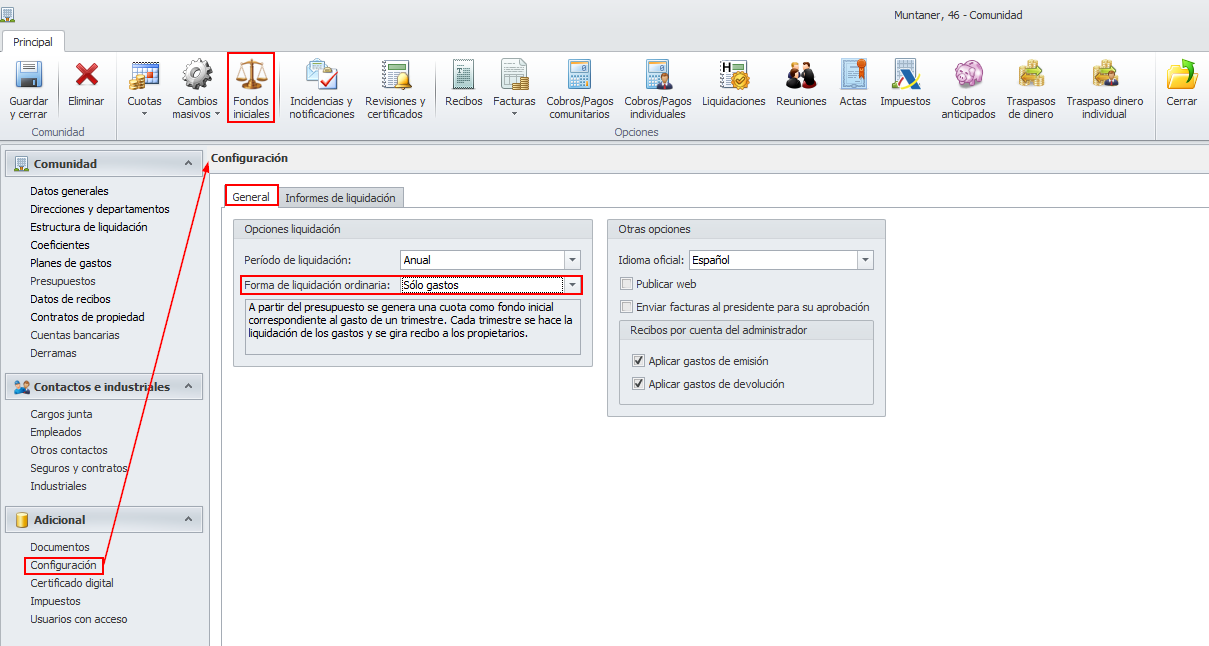Open Usuarios con acceso

79,619
